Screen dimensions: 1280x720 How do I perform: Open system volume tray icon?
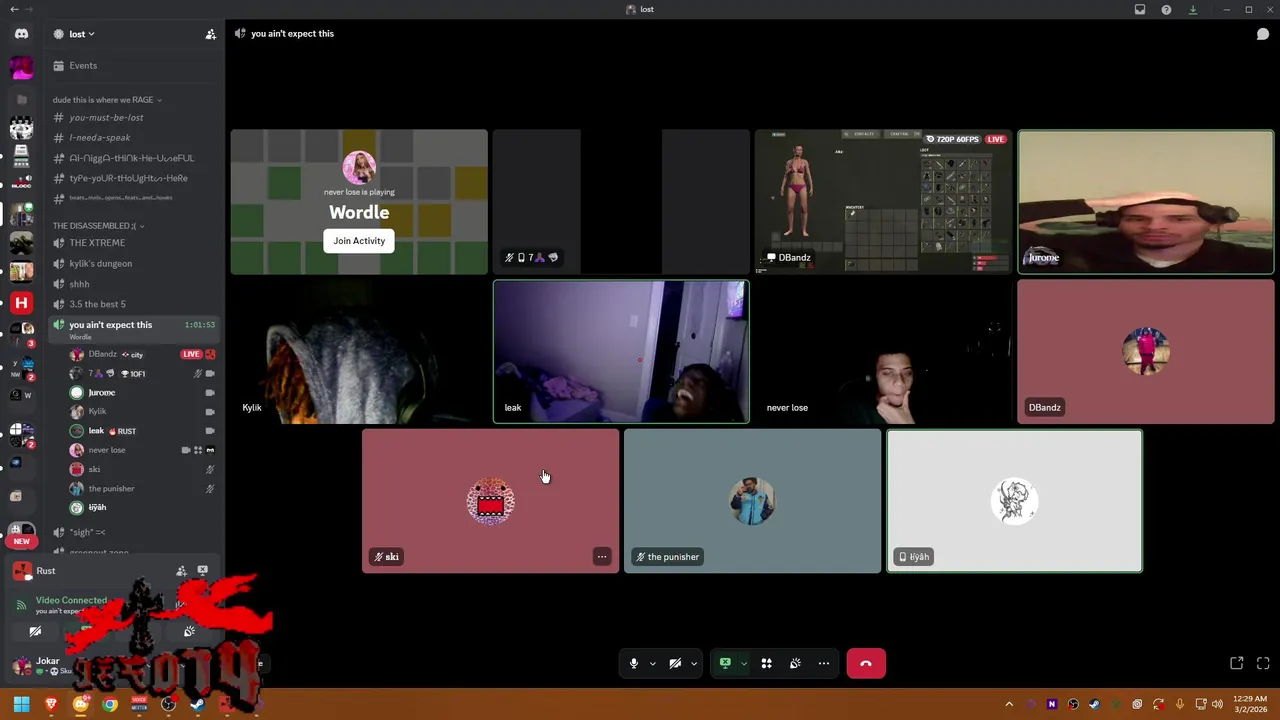tap(1217, 704)
